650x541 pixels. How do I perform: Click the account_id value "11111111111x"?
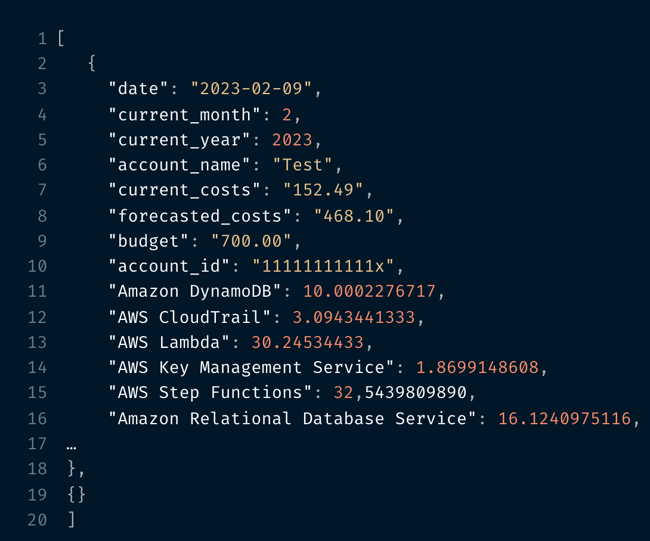[323, 266]
